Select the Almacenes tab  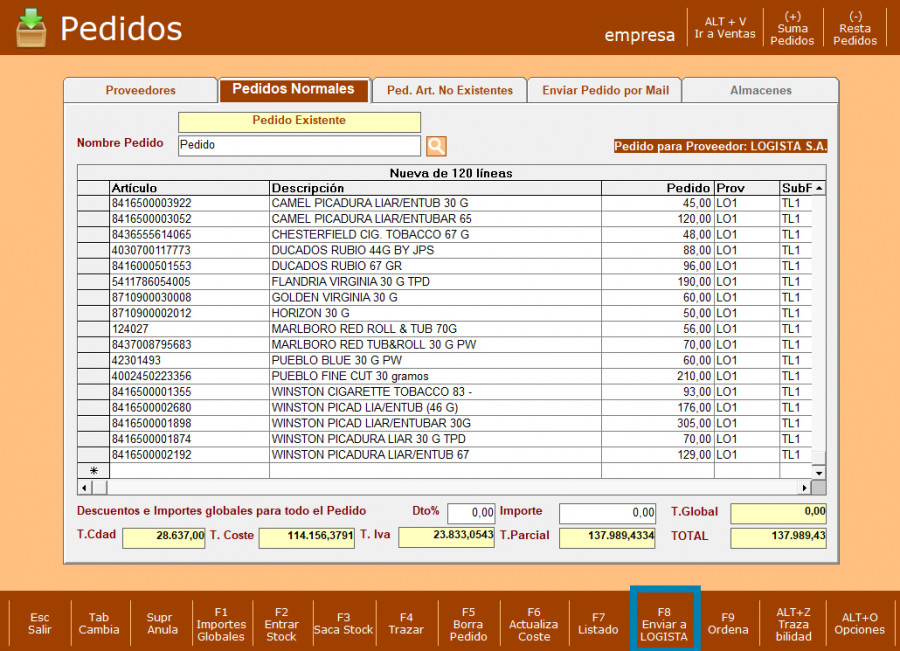[x=760, y=90]
